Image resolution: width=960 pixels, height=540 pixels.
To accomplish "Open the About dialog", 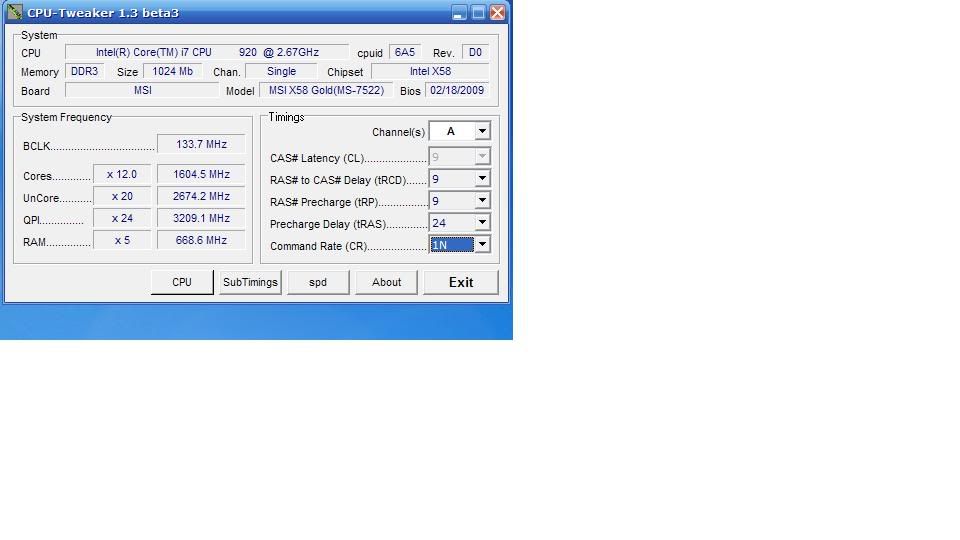I will coord(386,282).
